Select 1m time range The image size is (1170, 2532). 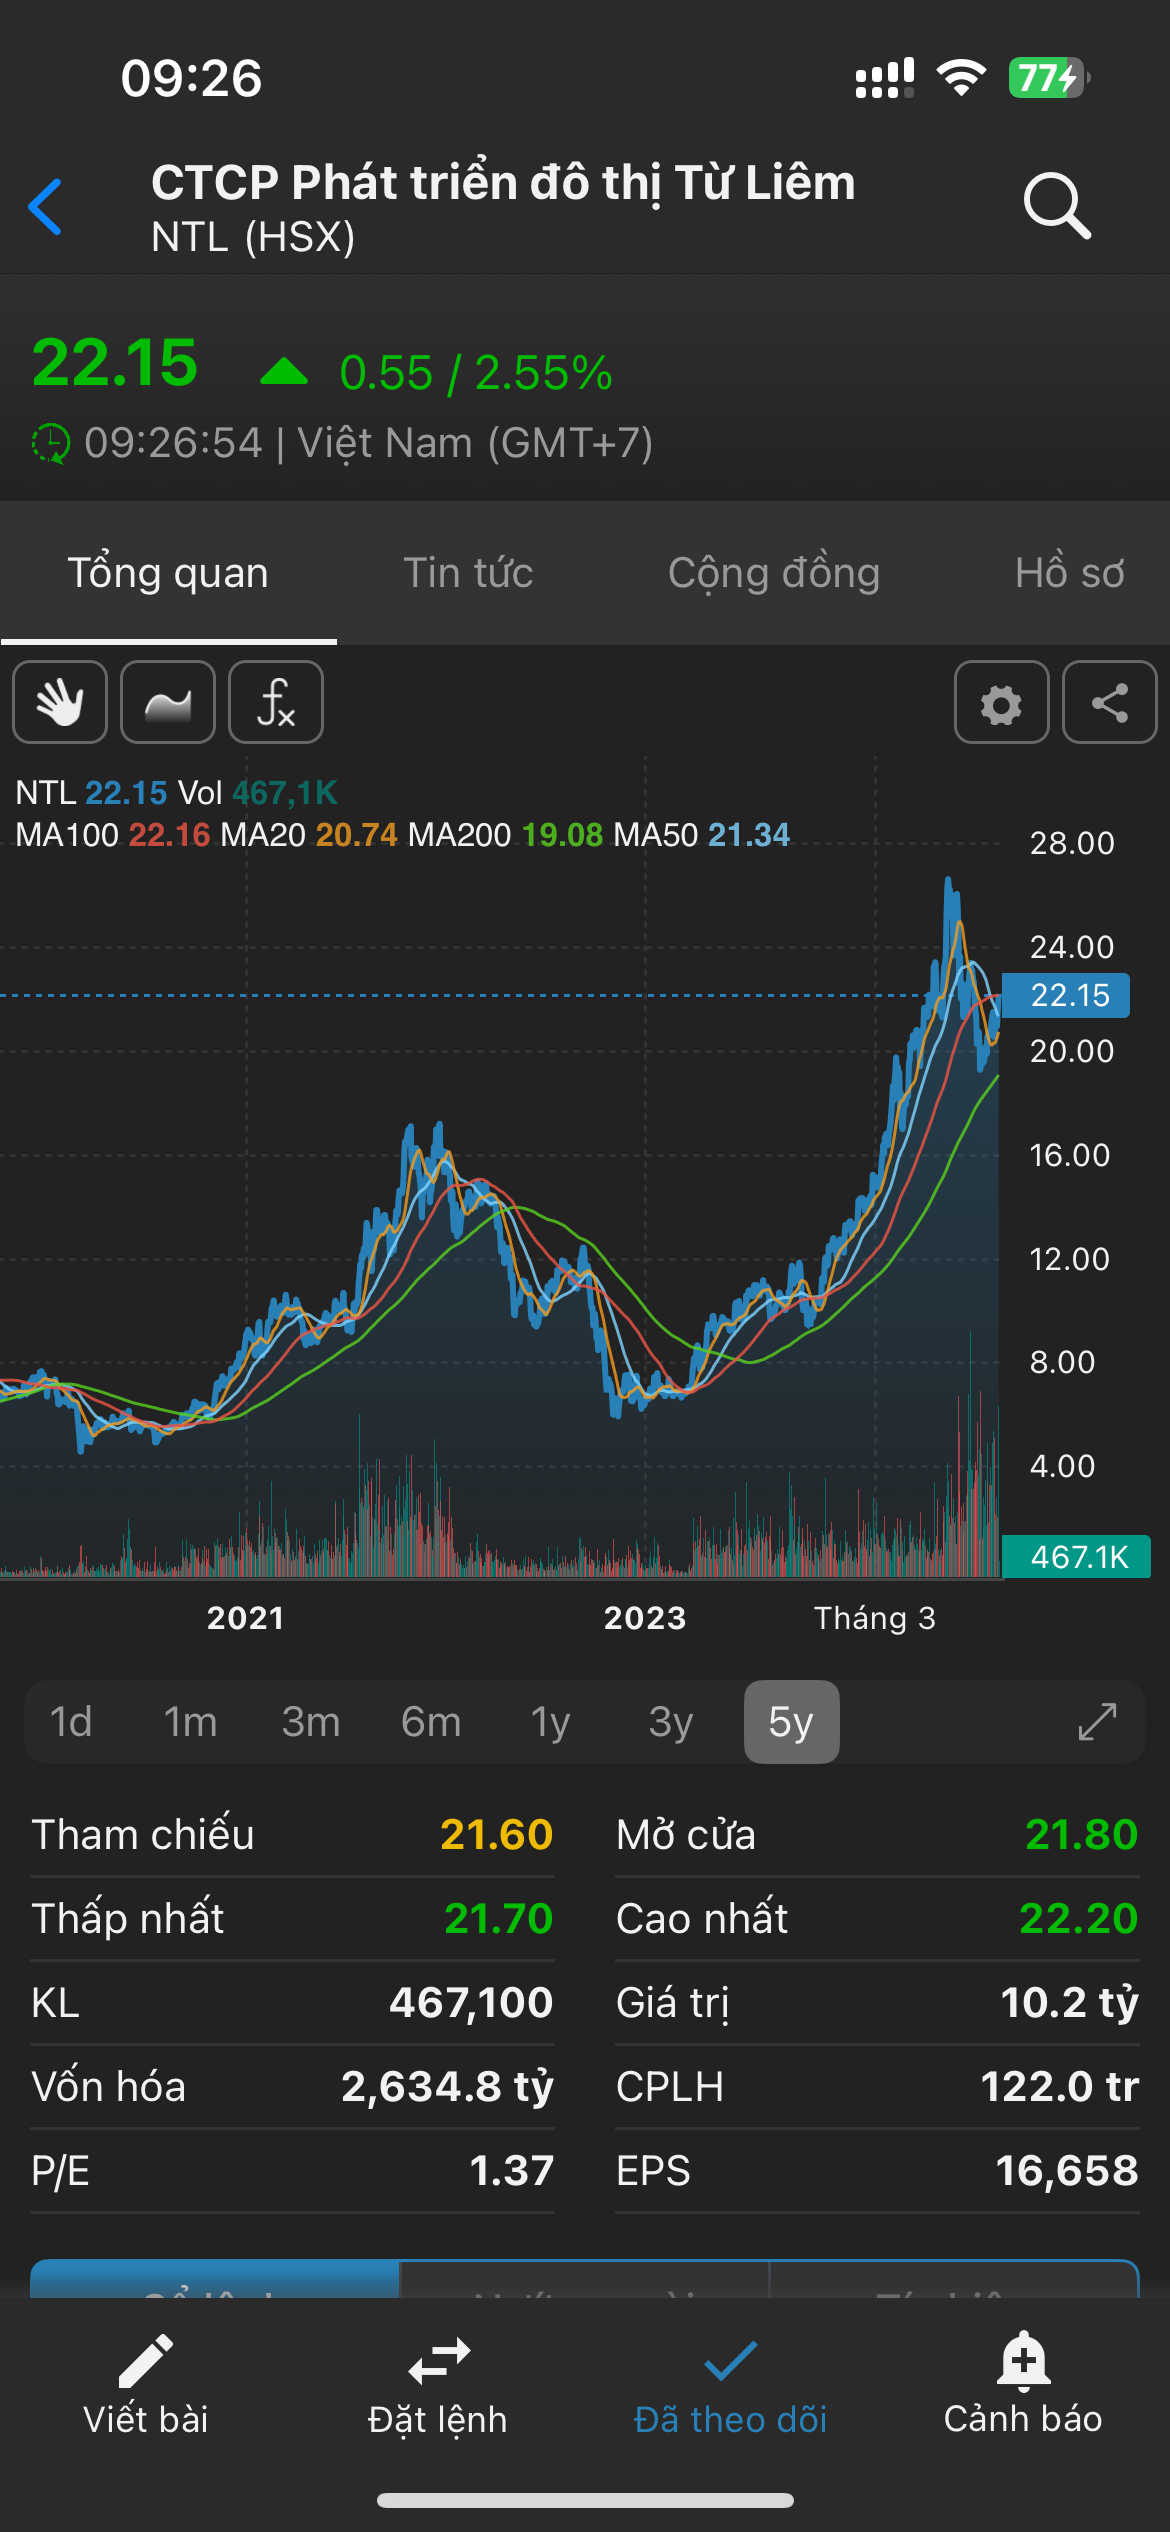(190, 1722)
